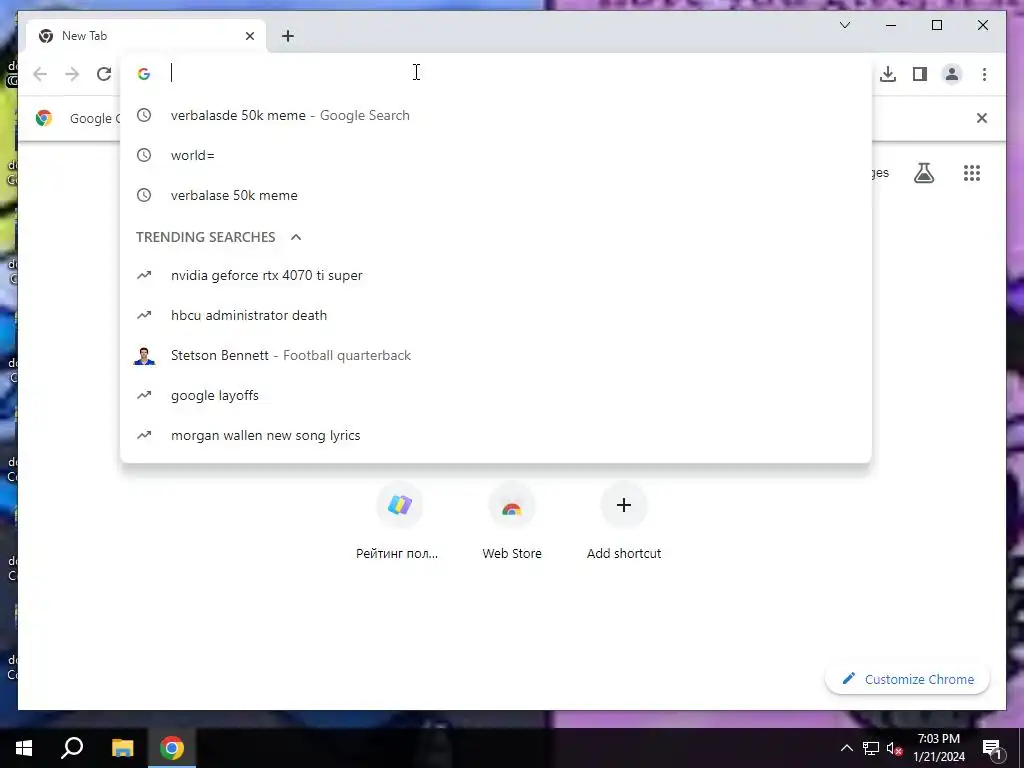This screenshot has width=1024, height=768.
Task: Open the notification center icon
Action: pyautogui.click(x=993, y=748)
